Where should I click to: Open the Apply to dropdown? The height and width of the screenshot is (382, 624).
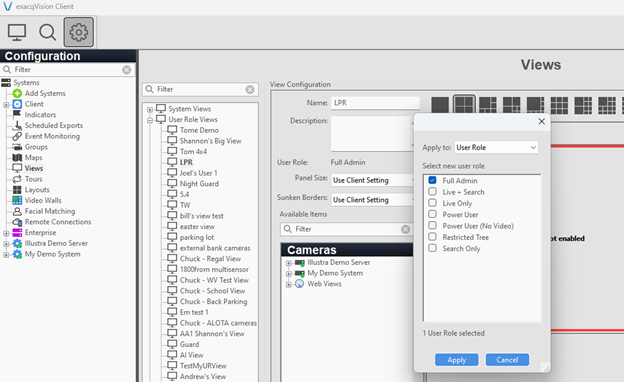pos(496,148)
